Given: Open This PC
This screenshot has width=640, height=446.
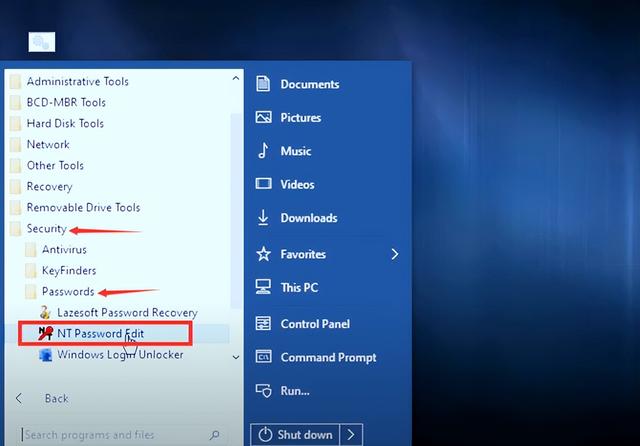Looking at the screenshot, I should [298, 287].
